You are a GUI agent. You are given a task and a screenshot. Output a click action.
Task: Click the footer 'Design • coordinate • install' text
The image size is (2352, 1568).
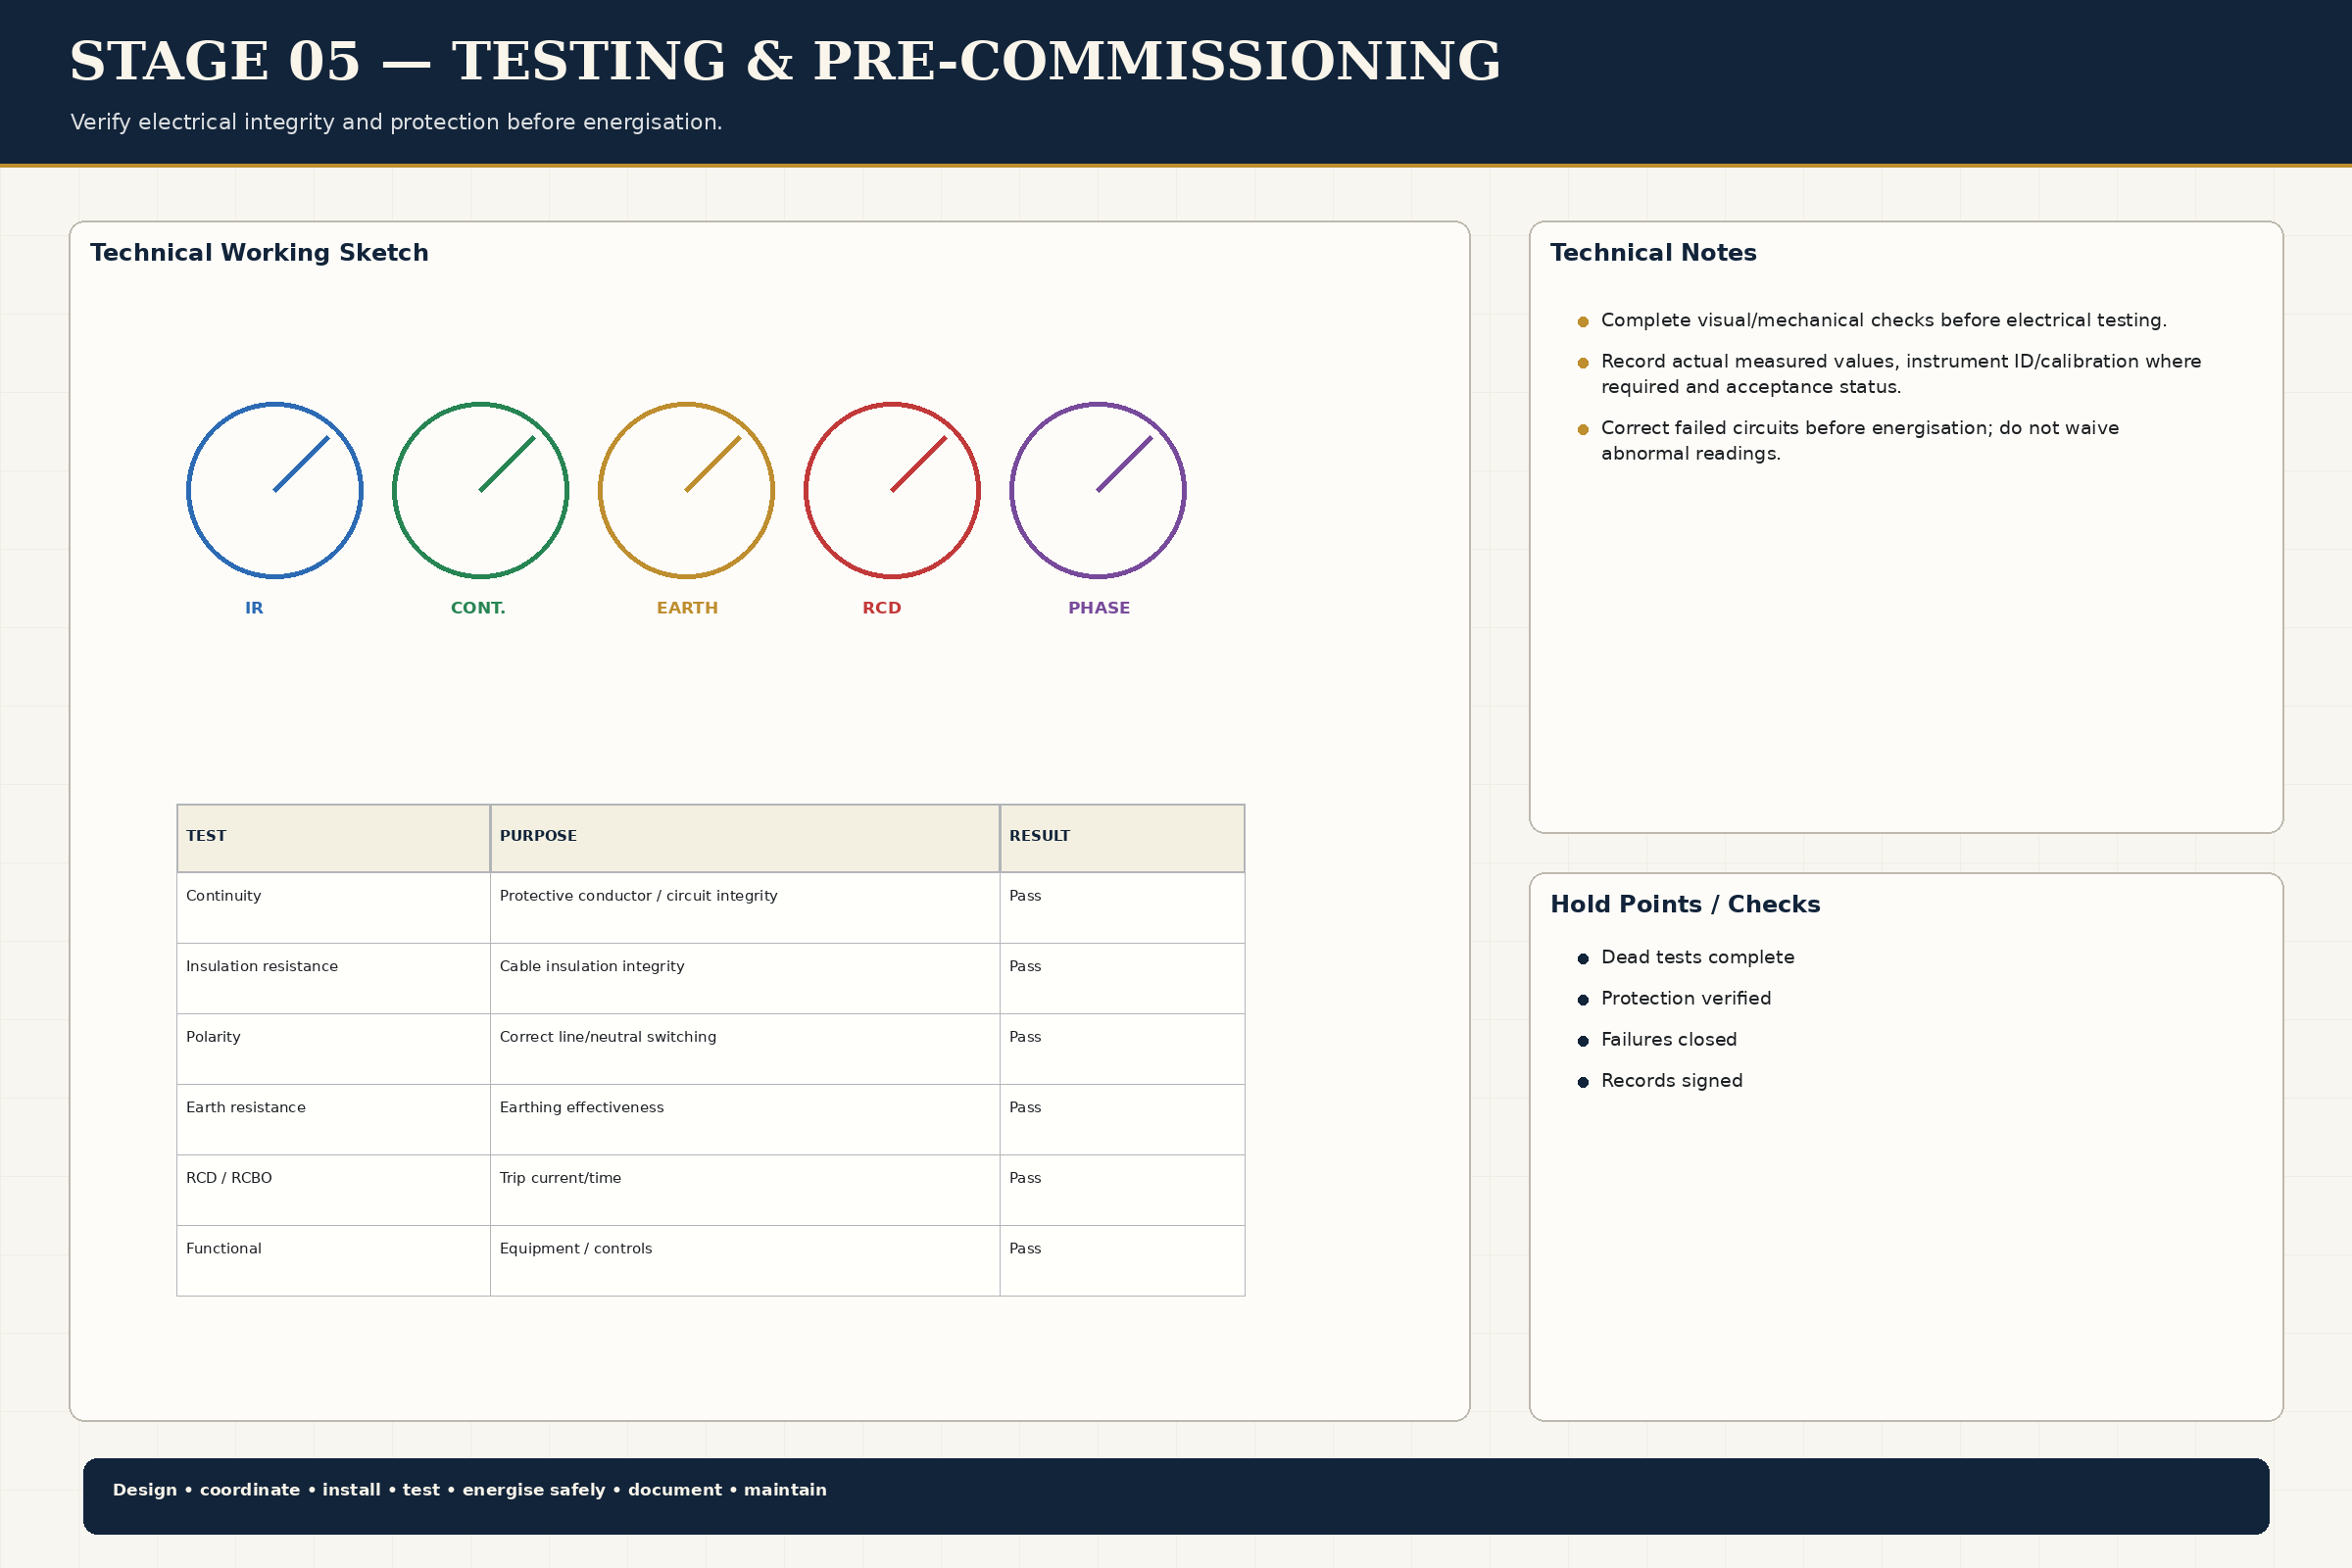click(x=470, y=1490)
